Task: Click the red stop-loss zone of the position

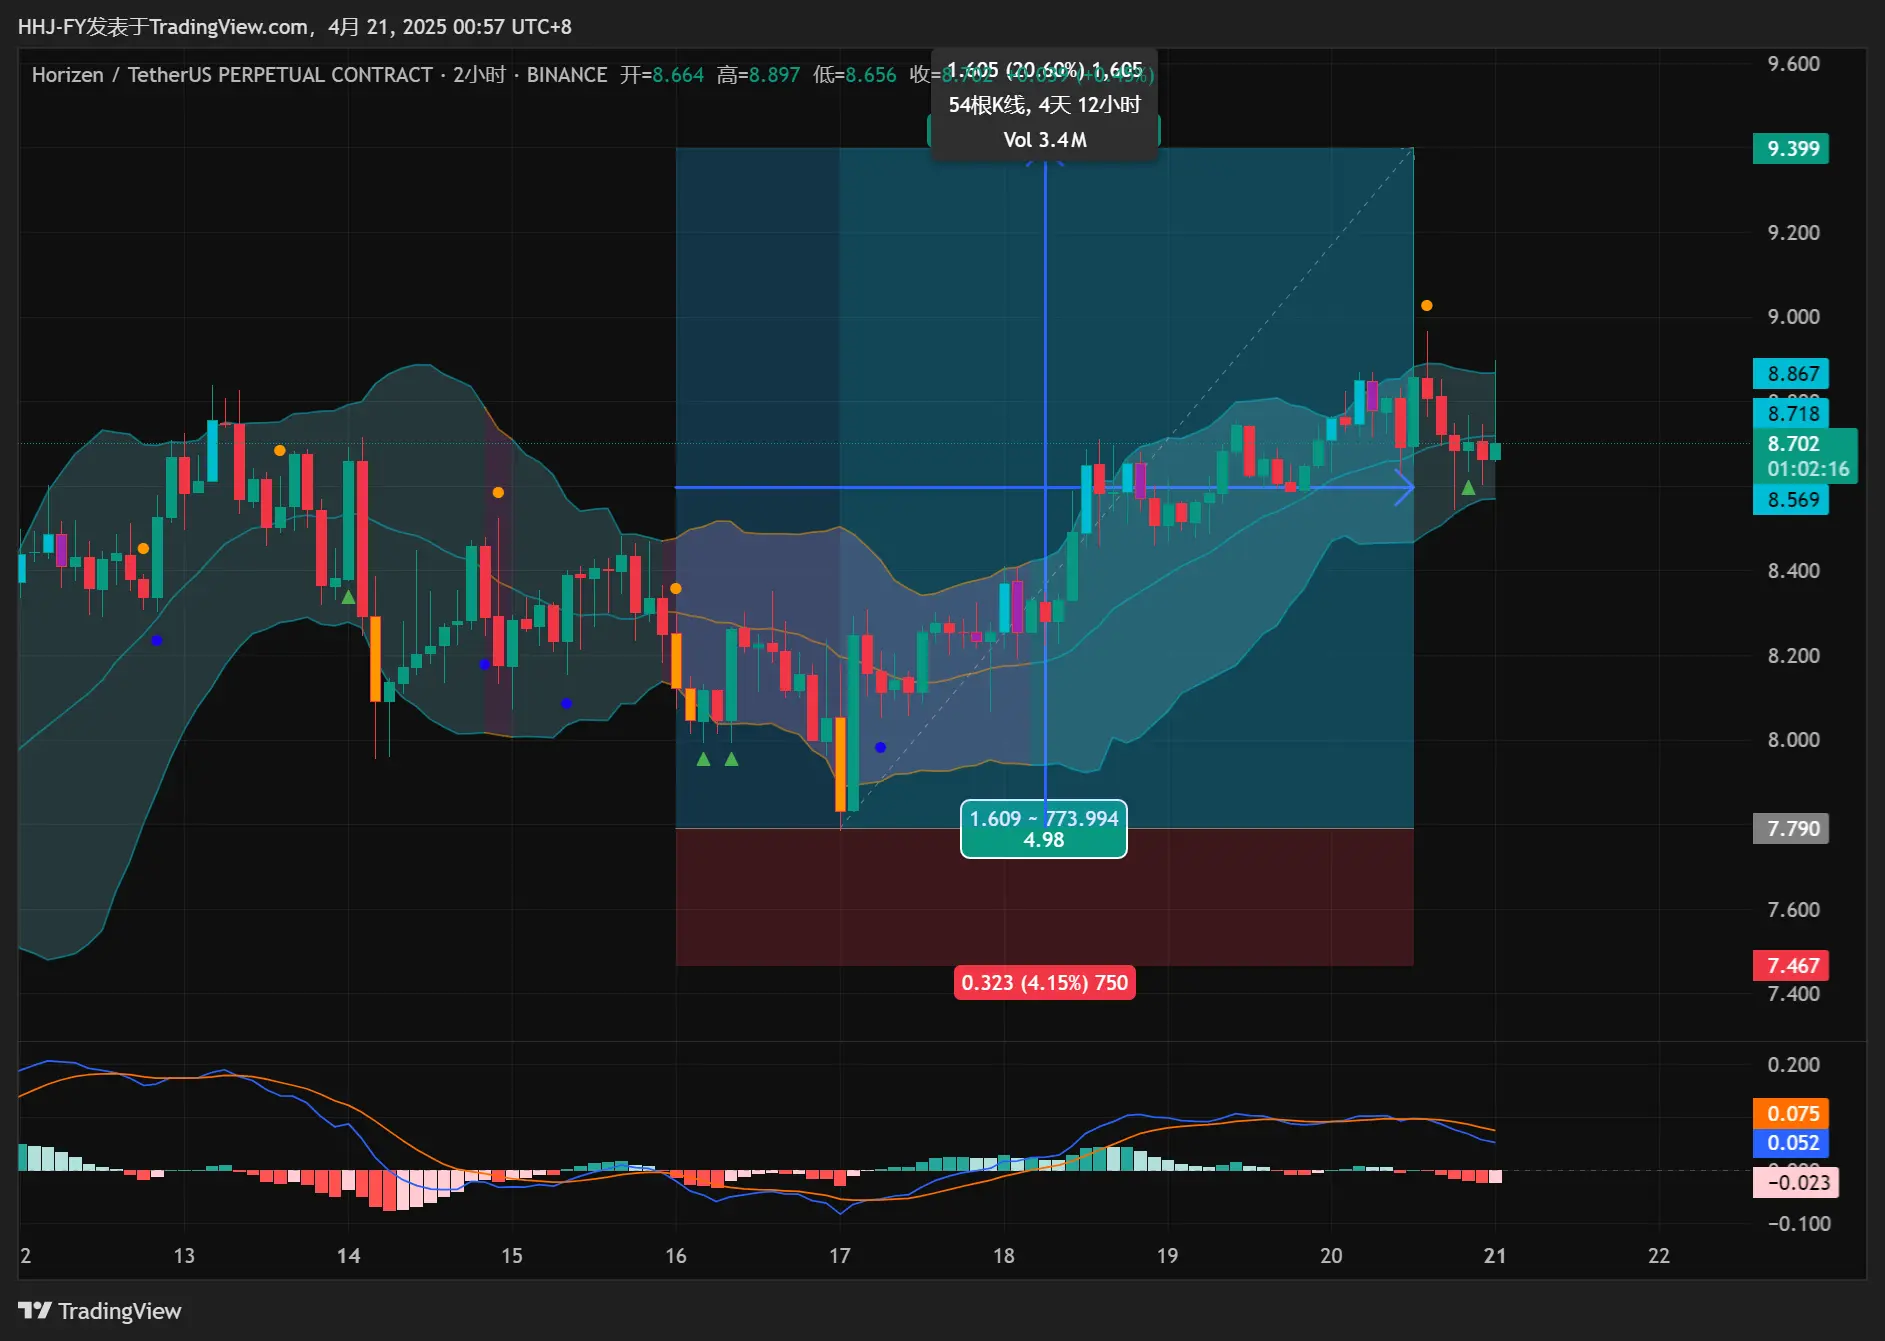Action: point(1045,897)
